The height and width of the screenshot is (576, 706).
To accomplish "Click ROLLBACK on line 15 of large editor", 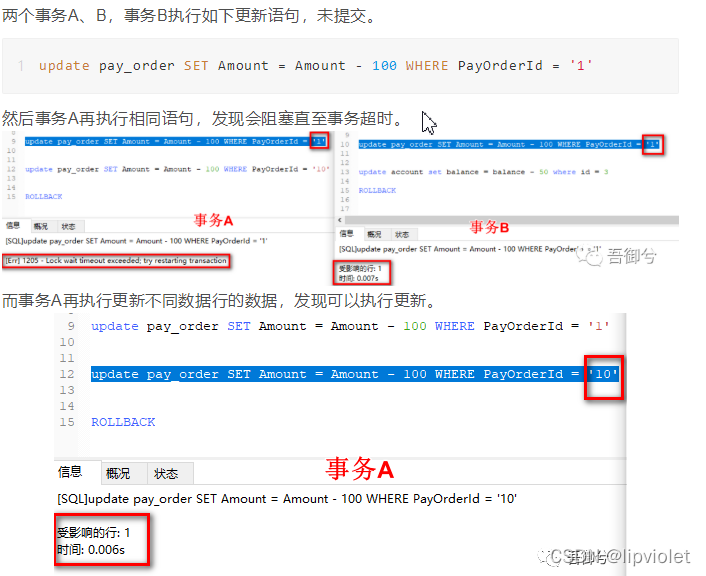I will click(123, 422).
